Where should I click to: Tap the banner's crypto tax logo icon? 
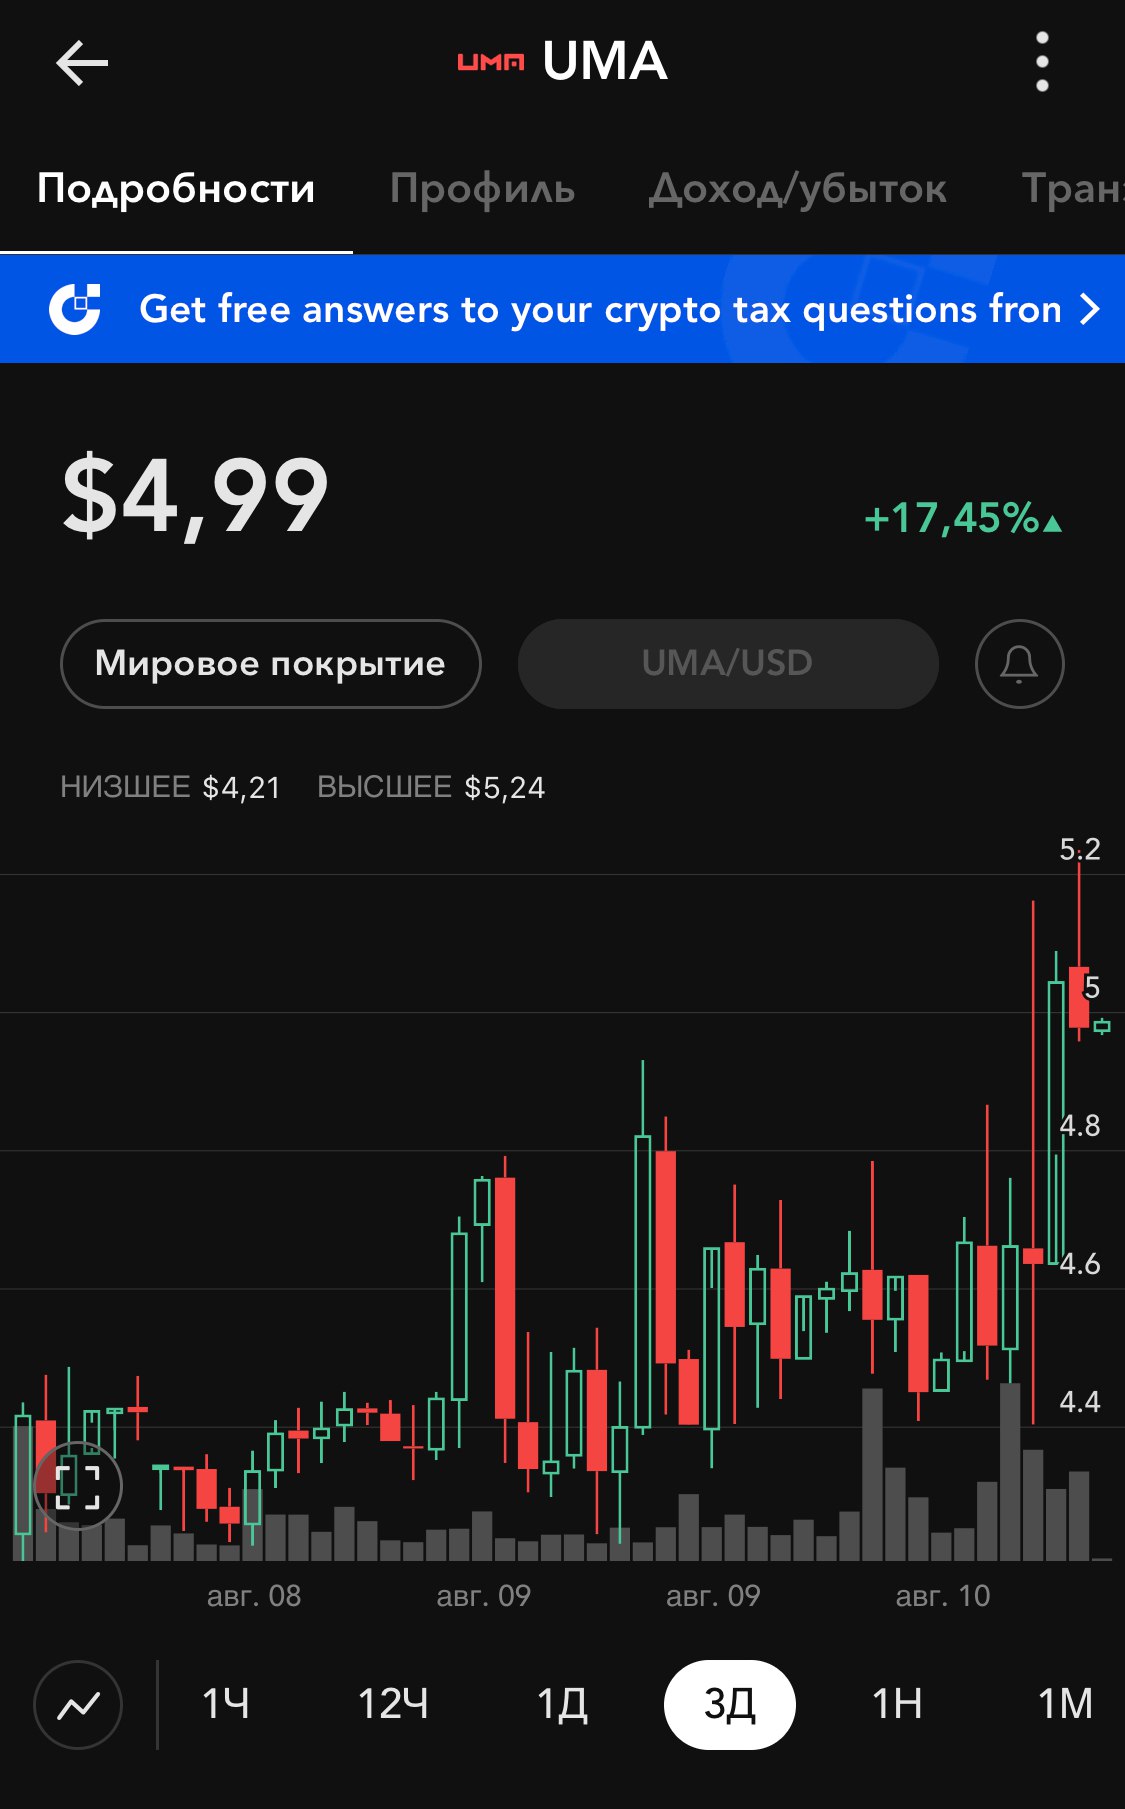click(76, 309)
